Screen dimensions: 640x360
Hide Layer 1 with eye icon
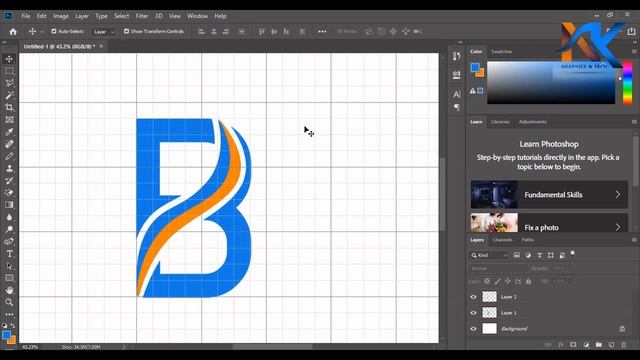click(473, 313)
